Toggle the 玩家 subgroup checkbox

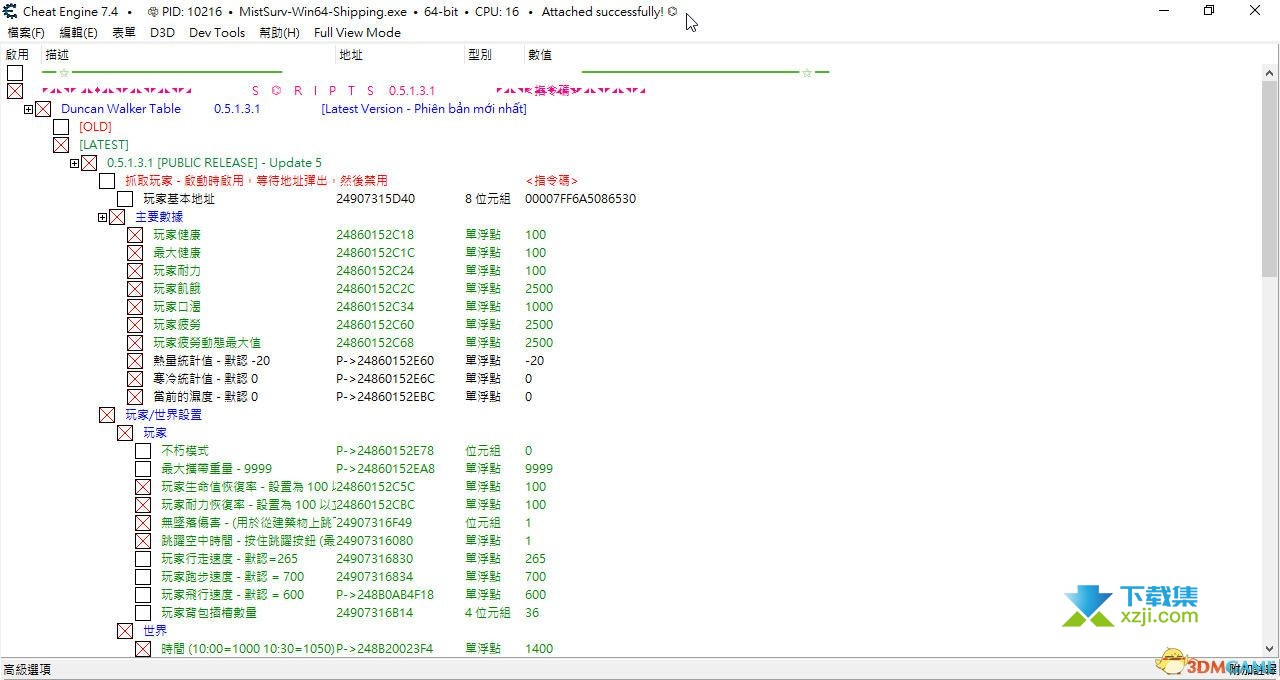(125, 433)
